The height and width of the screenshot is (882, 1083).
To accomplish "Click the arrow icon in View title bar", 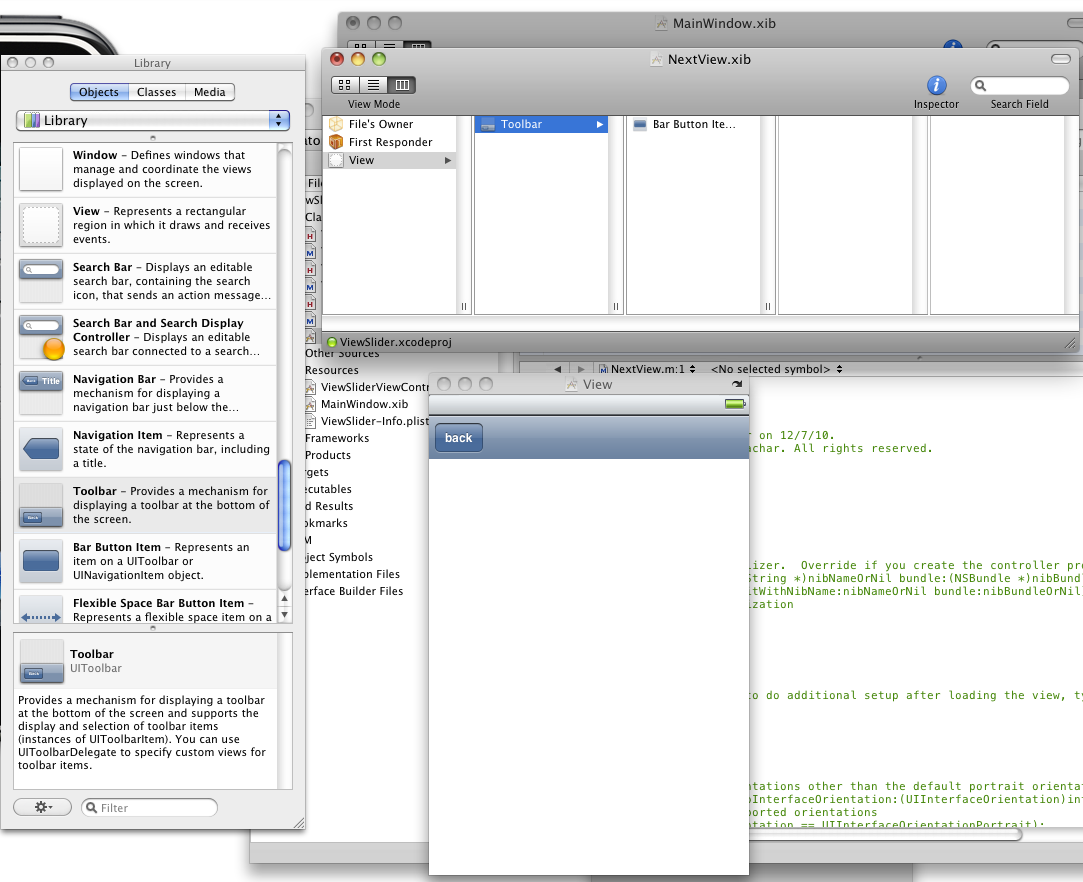I will pos(737,384).
